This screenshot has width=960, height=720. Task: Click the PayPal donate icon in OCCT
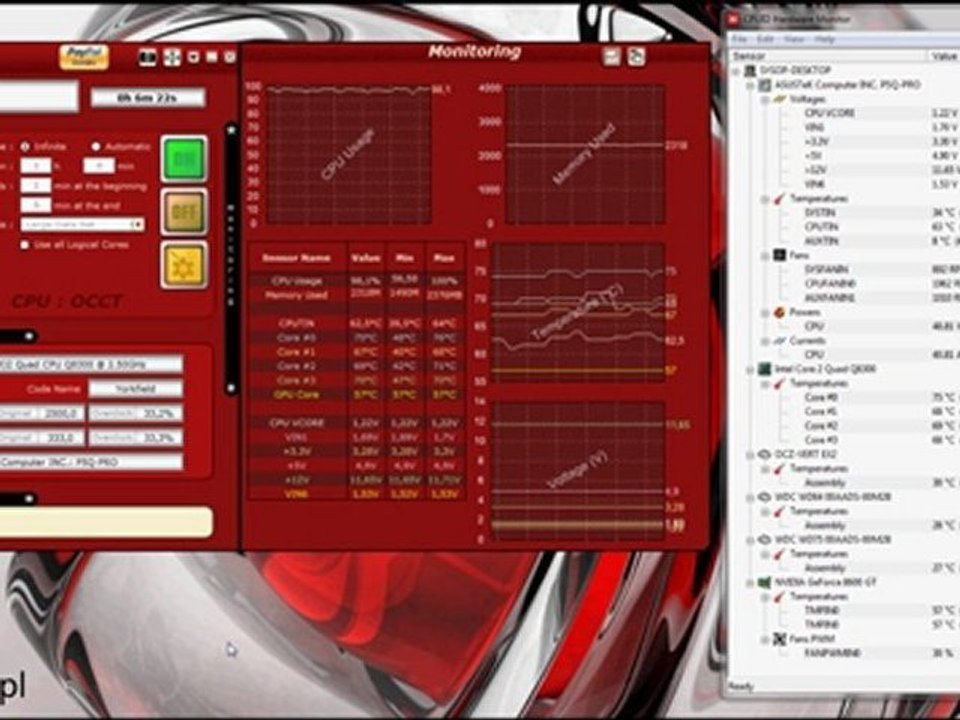(x=84, y=57)
